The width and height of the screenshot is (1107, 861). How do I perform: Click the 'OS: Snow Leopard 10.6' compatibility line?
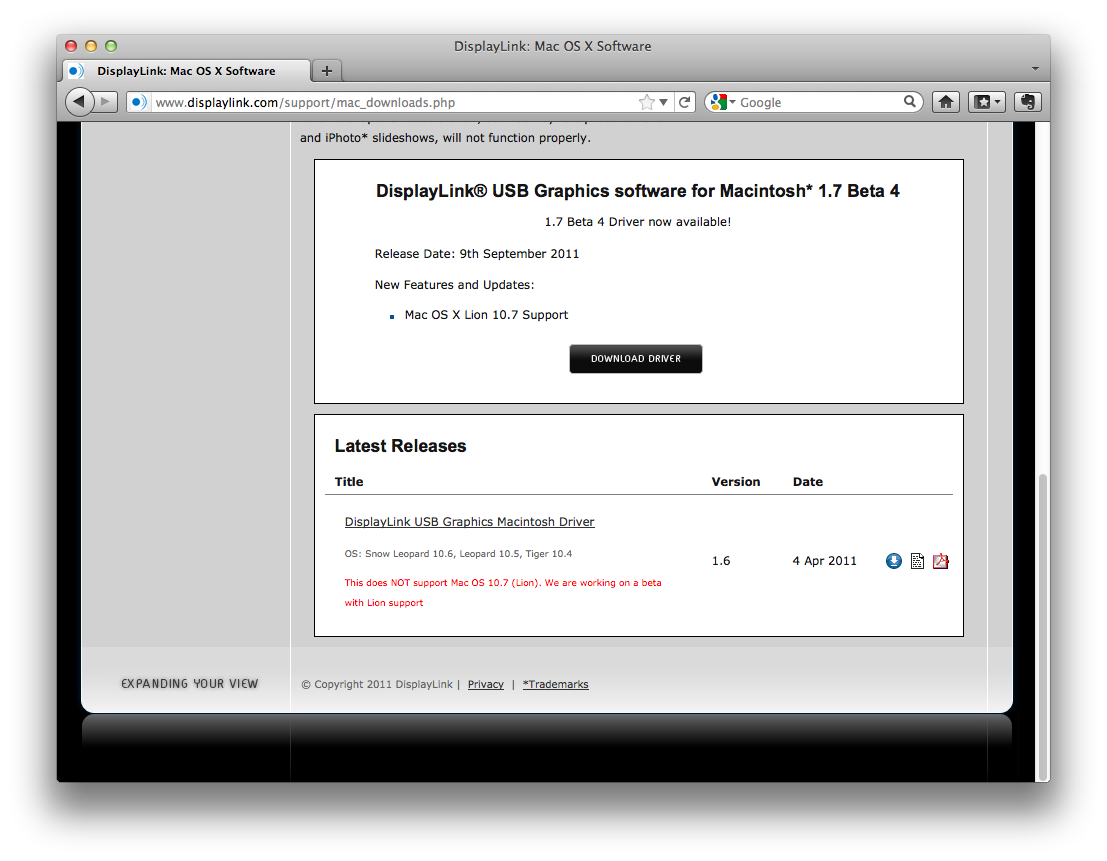[x=458, y=553]
